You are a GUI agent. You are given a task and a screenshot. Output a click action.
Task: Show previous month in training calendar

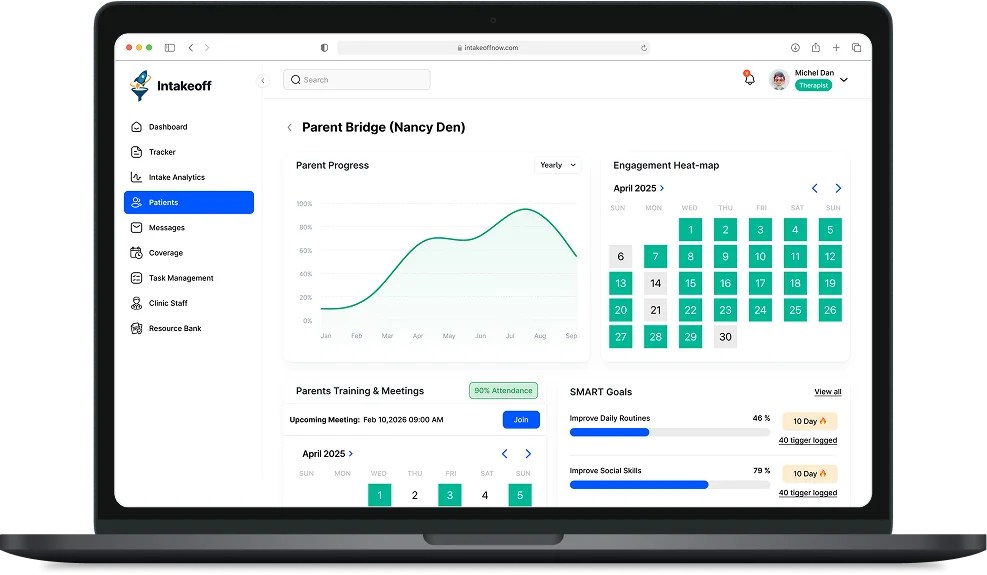pos(504,453)
